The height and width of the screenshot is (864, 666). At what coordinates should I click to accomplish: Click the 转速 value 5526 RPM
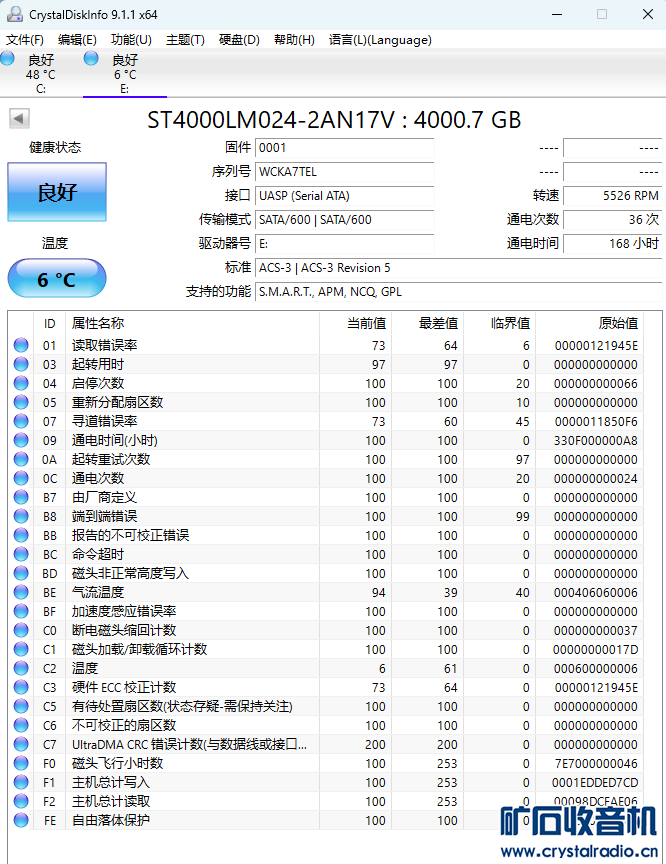point(613,196)
